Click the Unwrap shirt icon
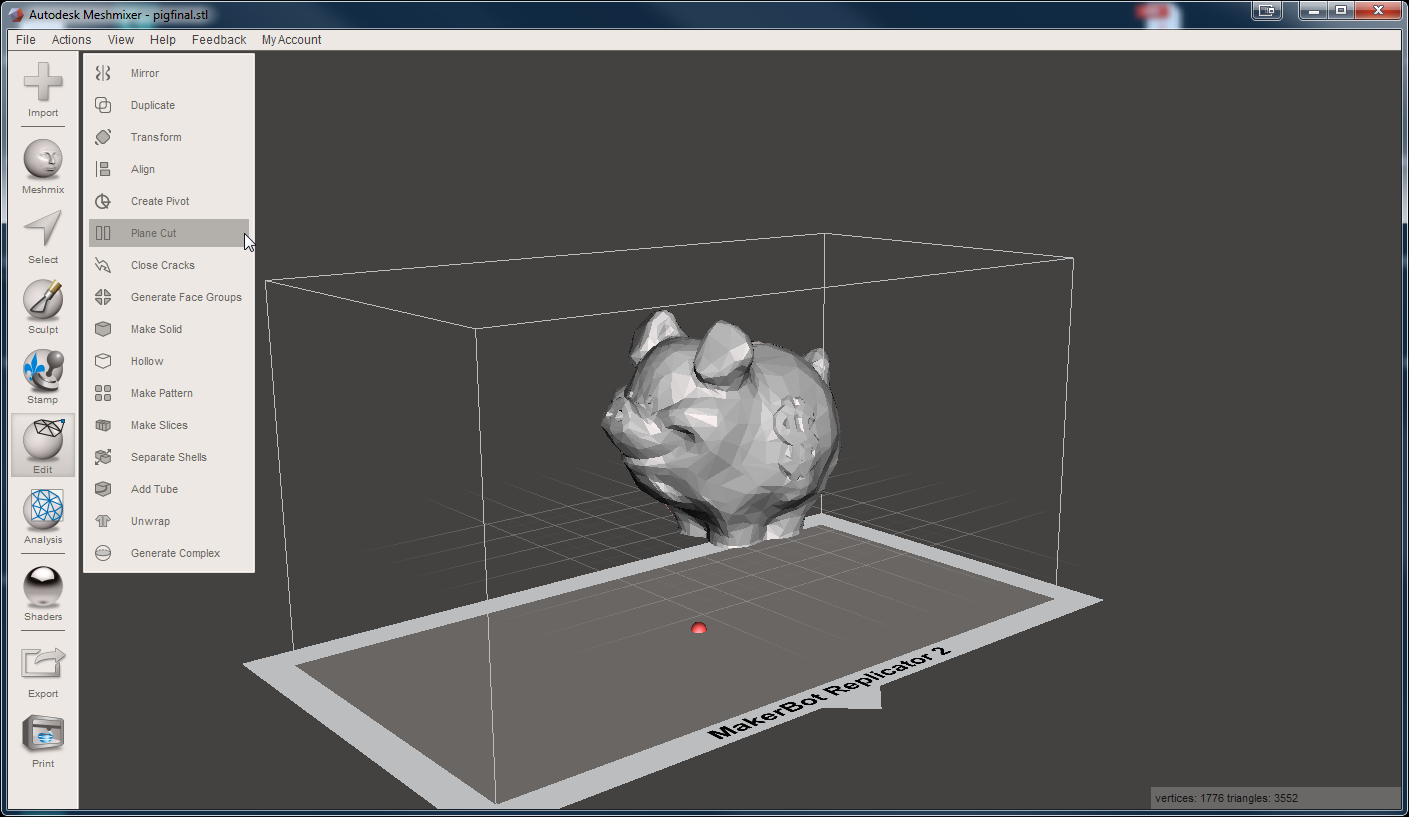 [x=103, y=521]
